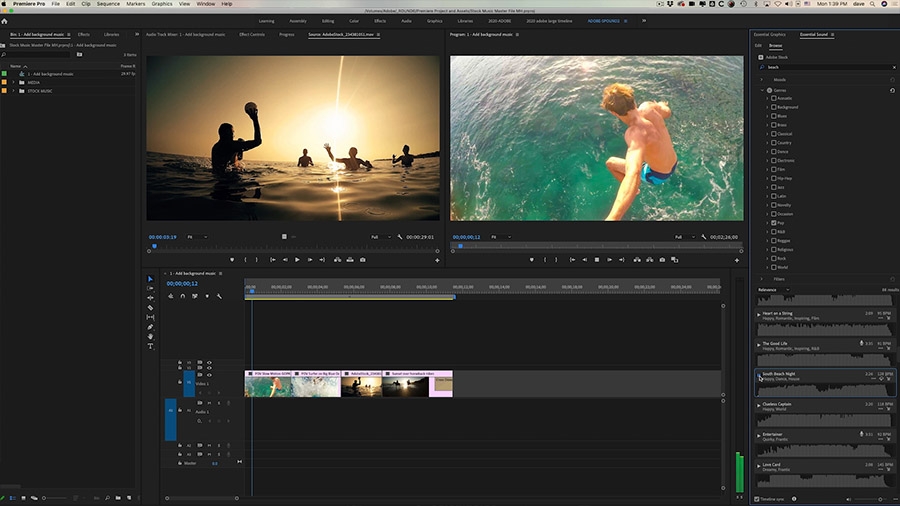The image size is (900, 506).
Task: Preview Cueless Captain track
Action: point(759,405)
